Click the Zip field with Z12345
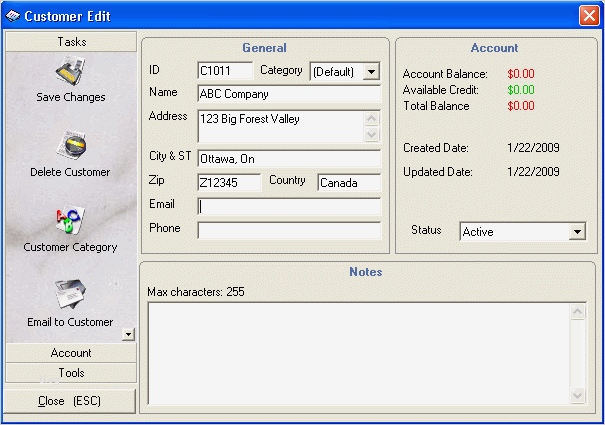 coord(229,183)
